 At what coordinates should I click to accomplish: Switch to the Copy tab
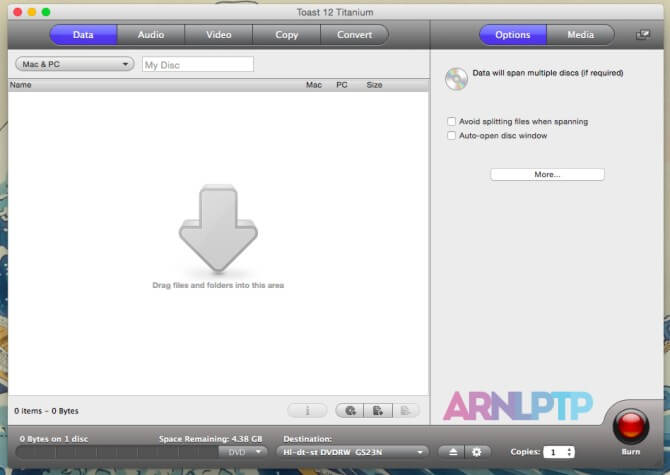(x=286, y=35)
